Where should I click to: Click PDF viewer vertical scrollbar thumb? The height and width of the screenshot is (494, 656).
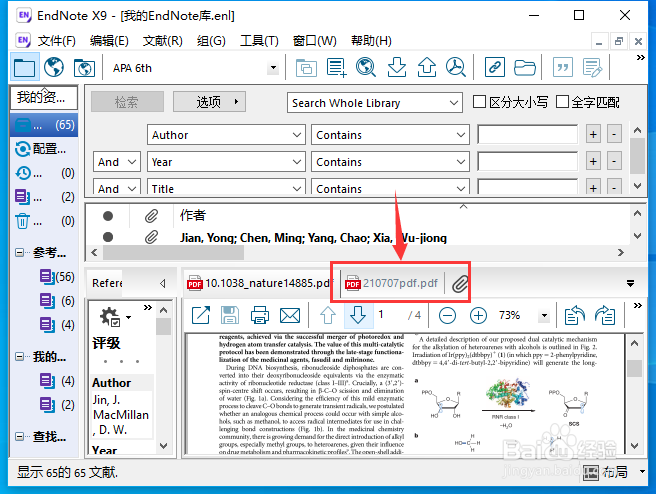point(635,368)
